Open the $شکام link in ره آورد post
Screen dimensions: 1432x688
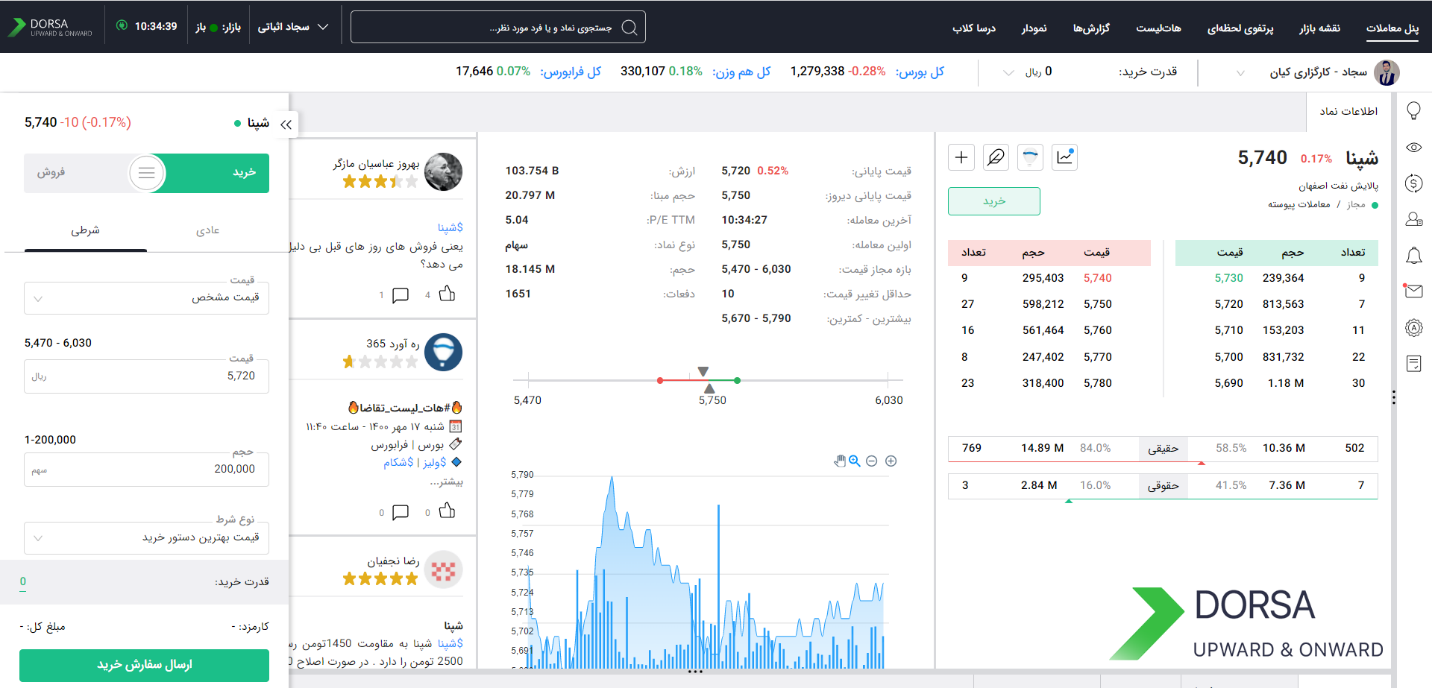(x=400, y=462)
